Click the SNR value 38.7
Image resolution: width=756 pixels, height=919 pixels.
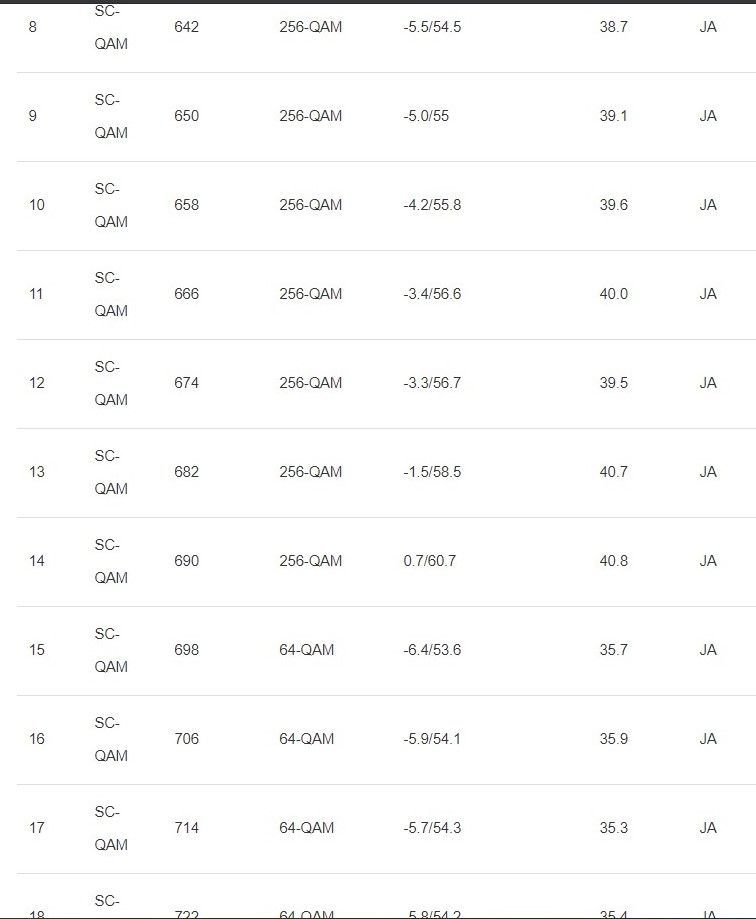pos(613,27)
